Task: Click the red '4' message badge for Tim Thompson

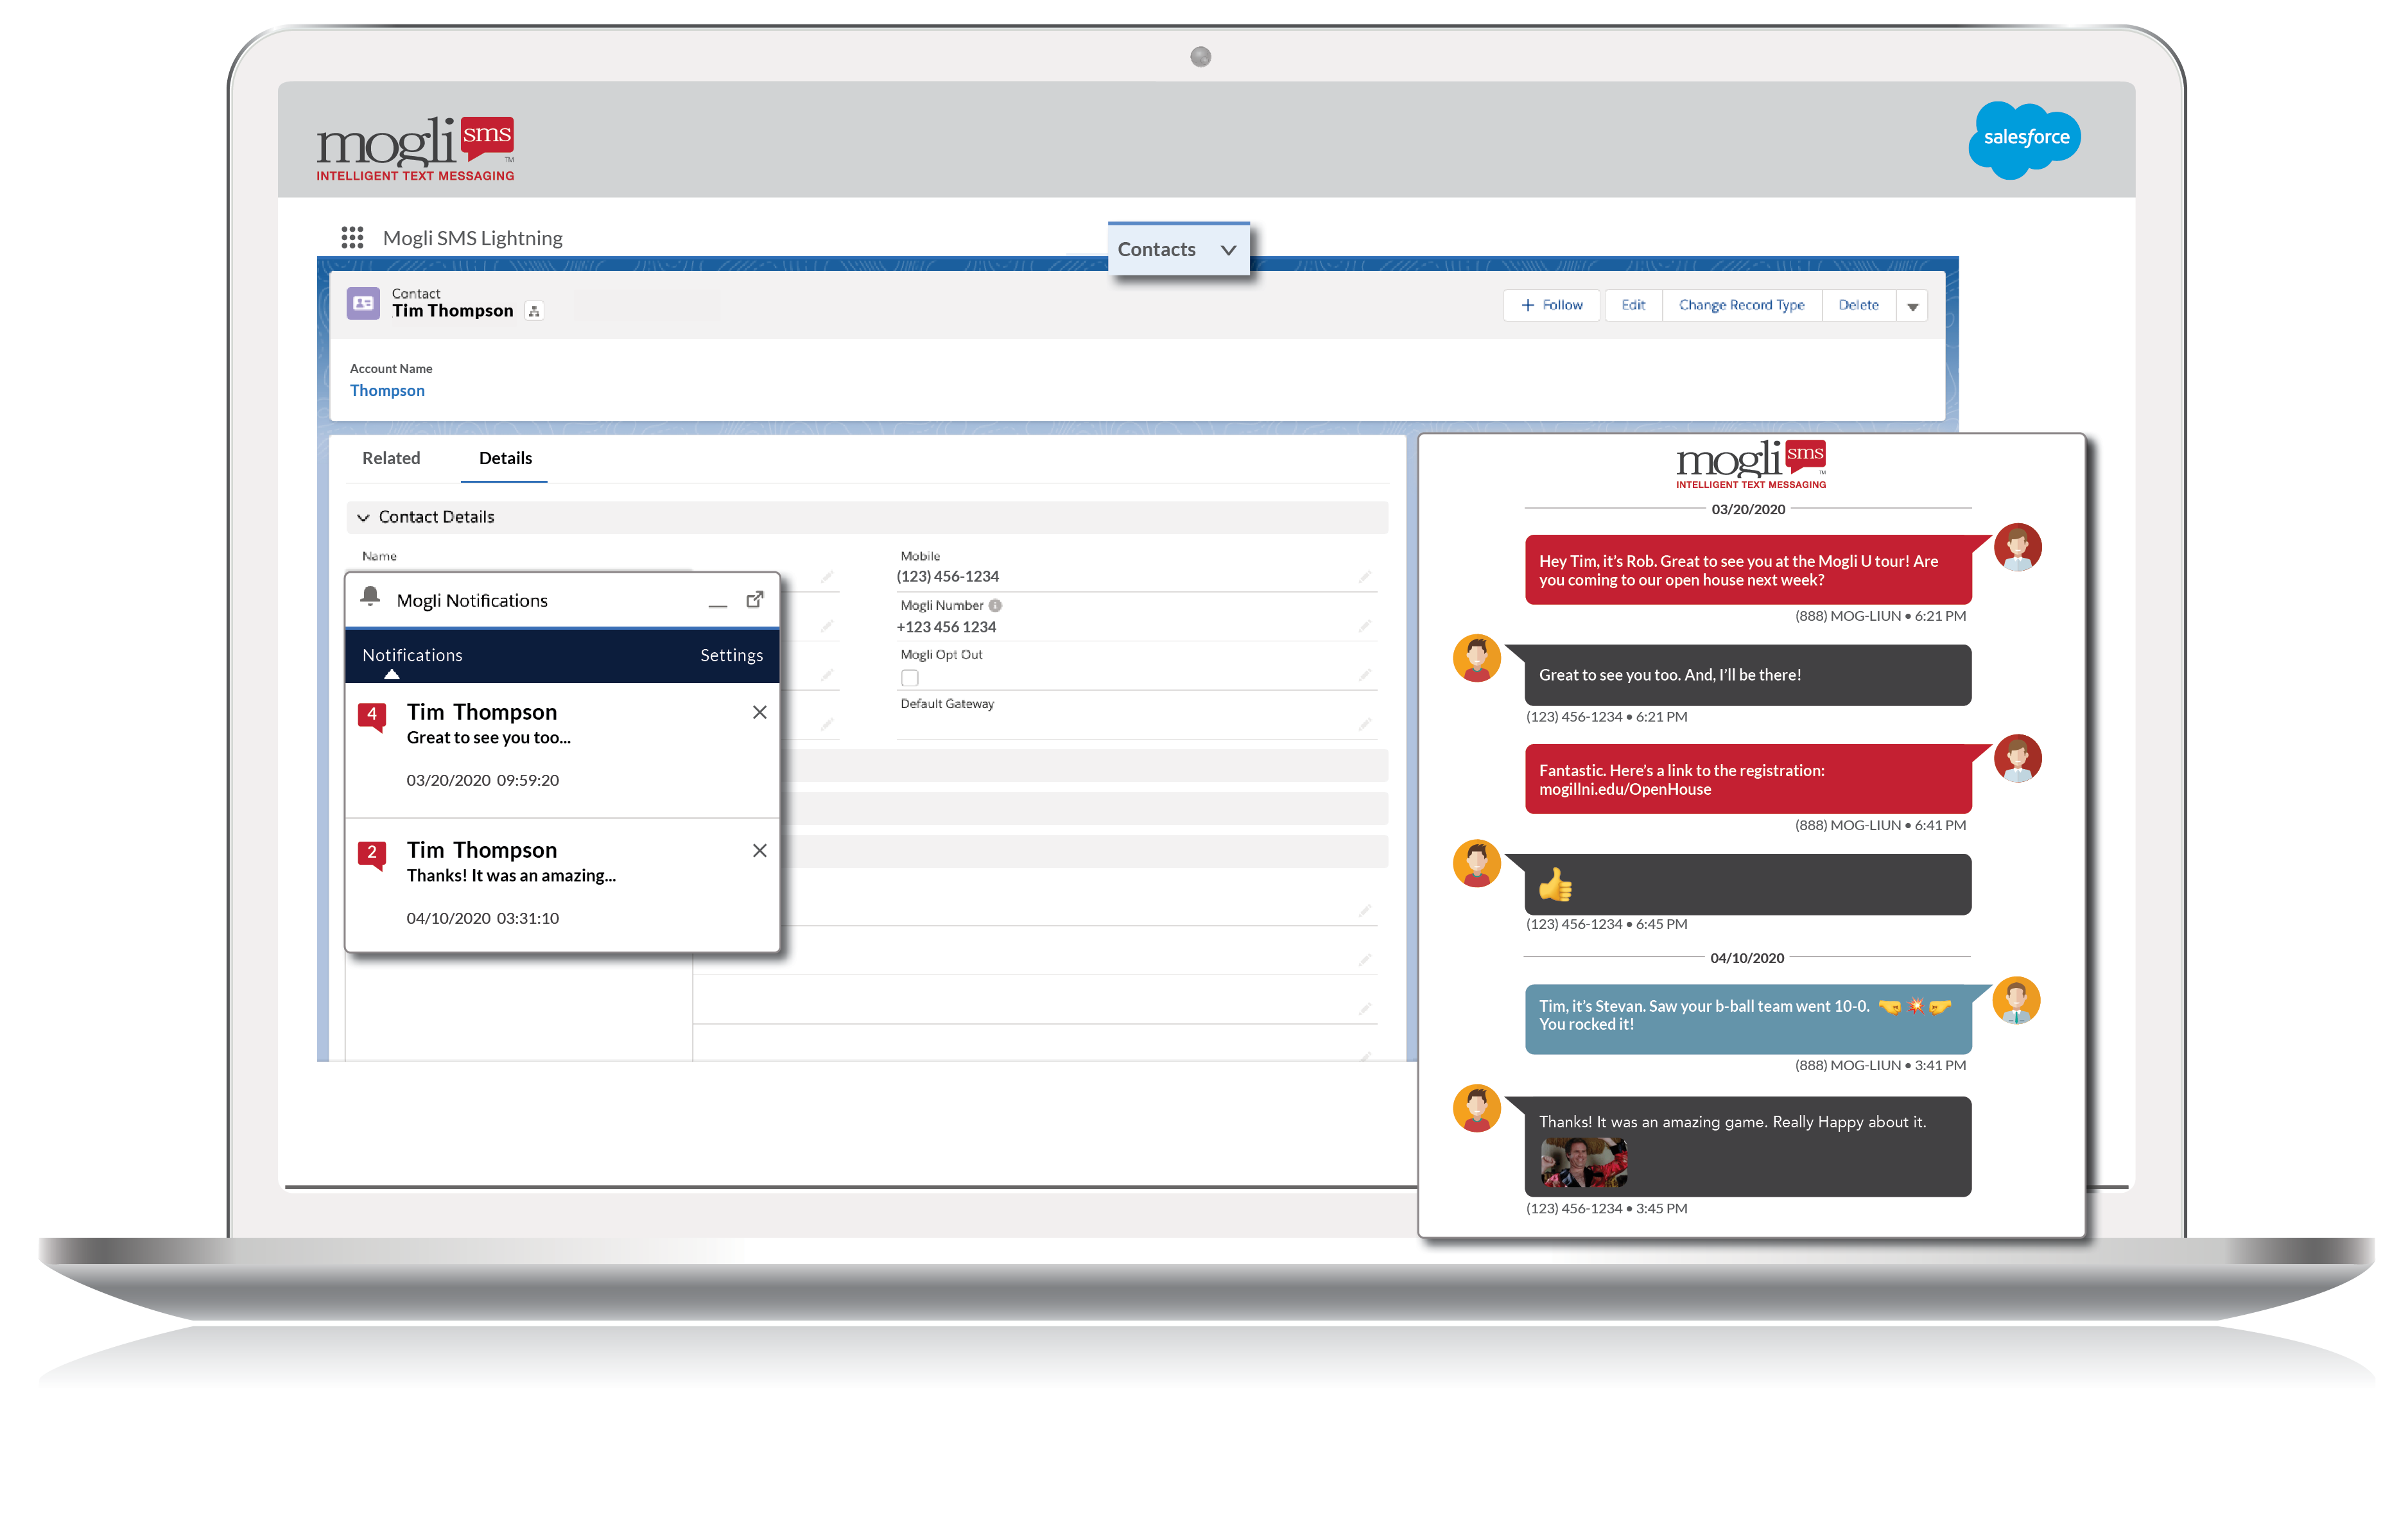Action: click(373, 714)
